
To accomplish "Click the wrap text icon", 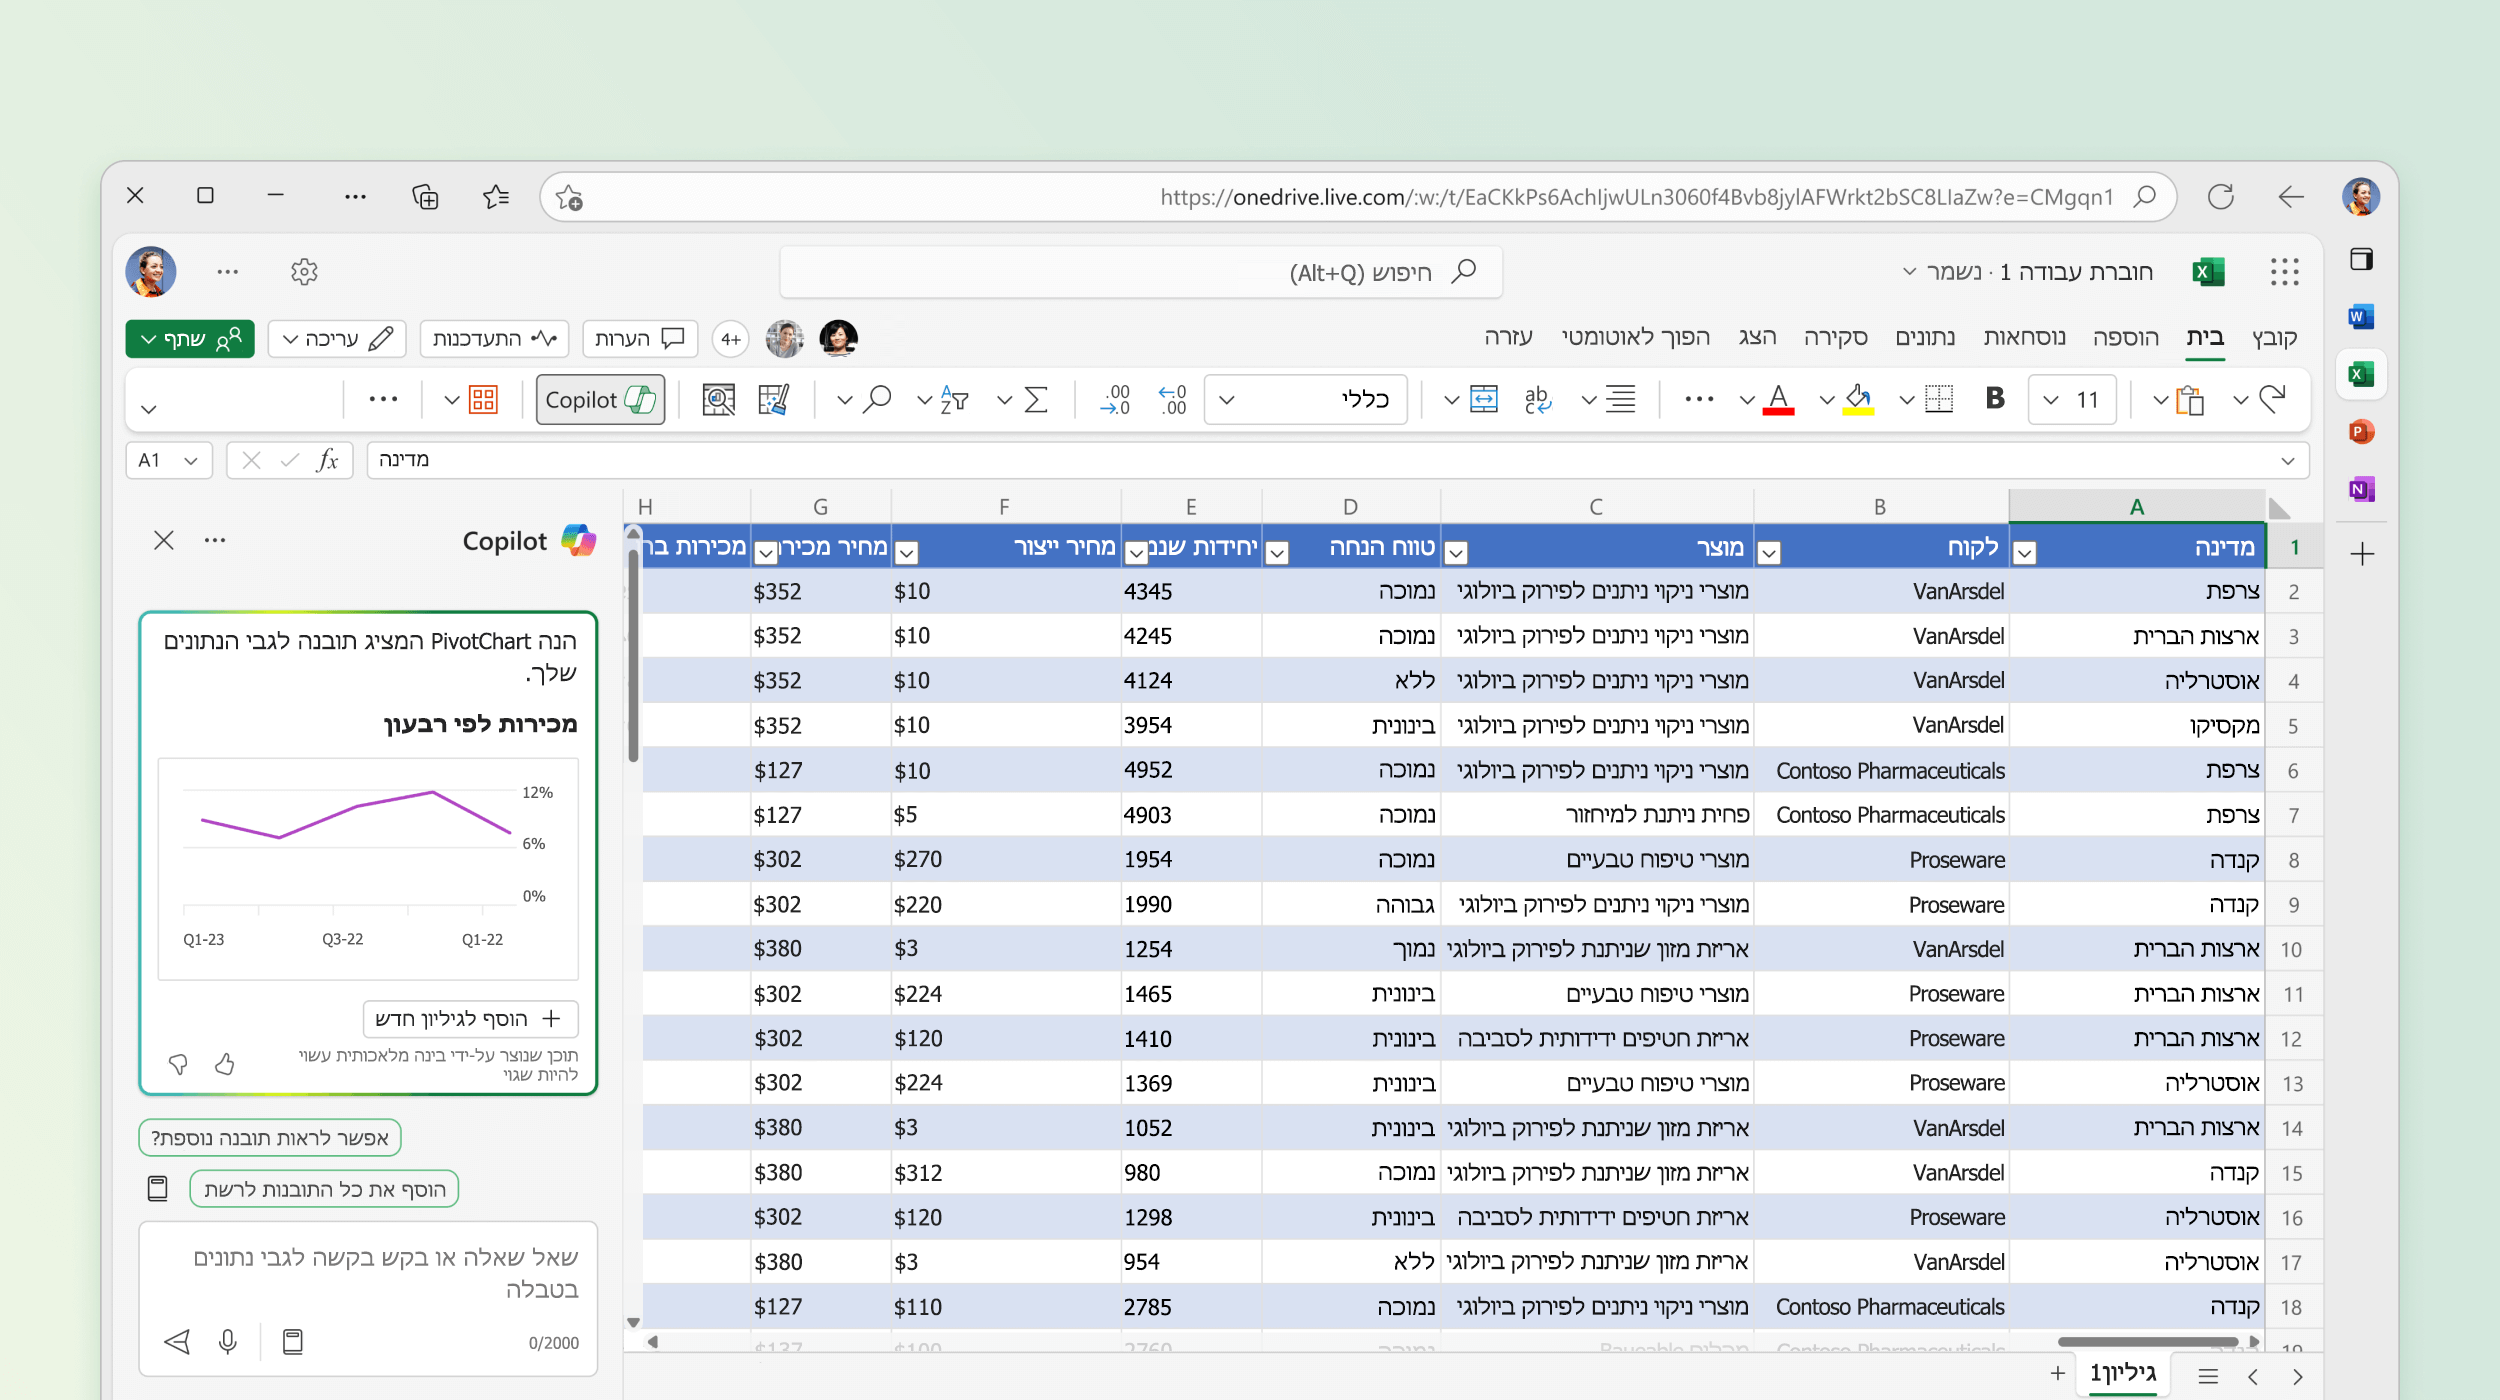I will coord(1537,399).
